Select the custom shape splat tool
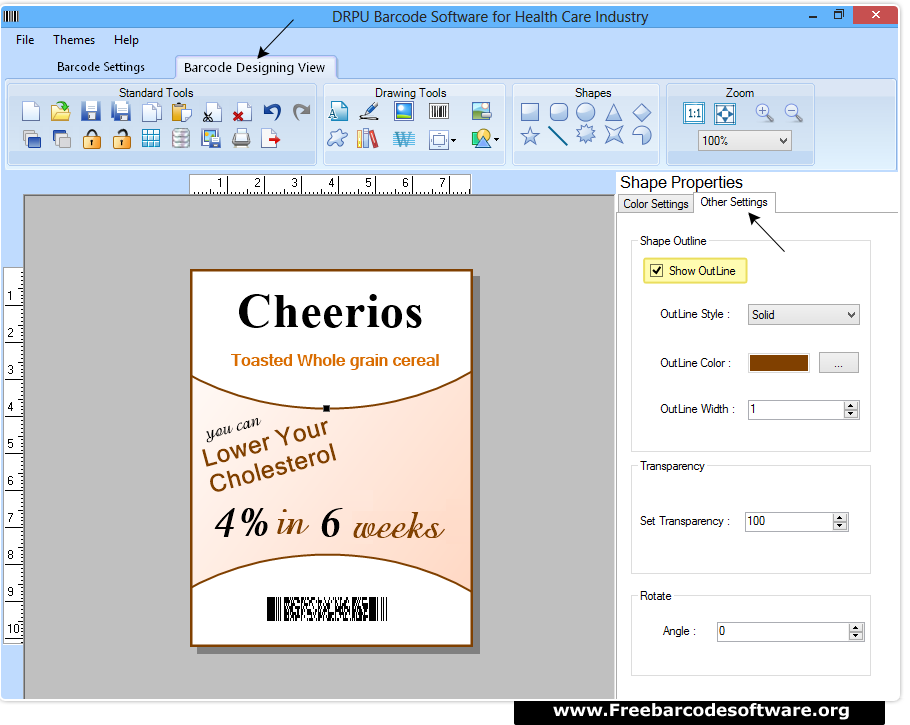 click(337, 139)
